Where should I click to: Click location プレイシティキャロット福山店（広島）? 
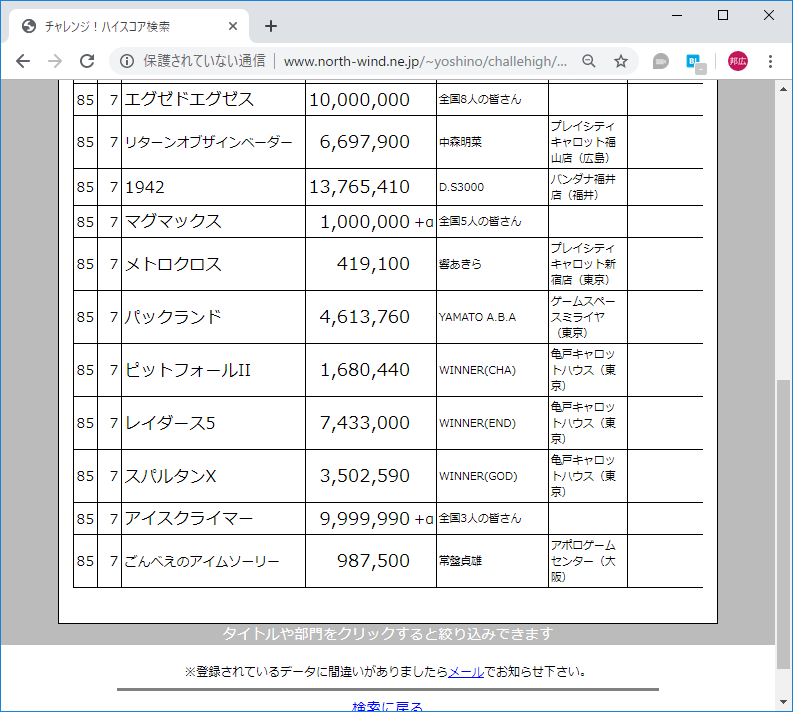coord(583,142)
